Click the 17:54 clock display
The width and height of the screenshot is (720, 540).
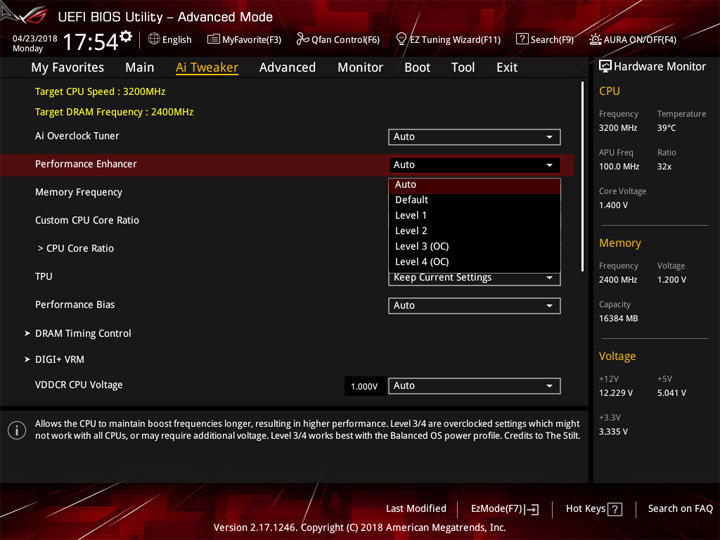pyautogui.click(x=90, y=42)
